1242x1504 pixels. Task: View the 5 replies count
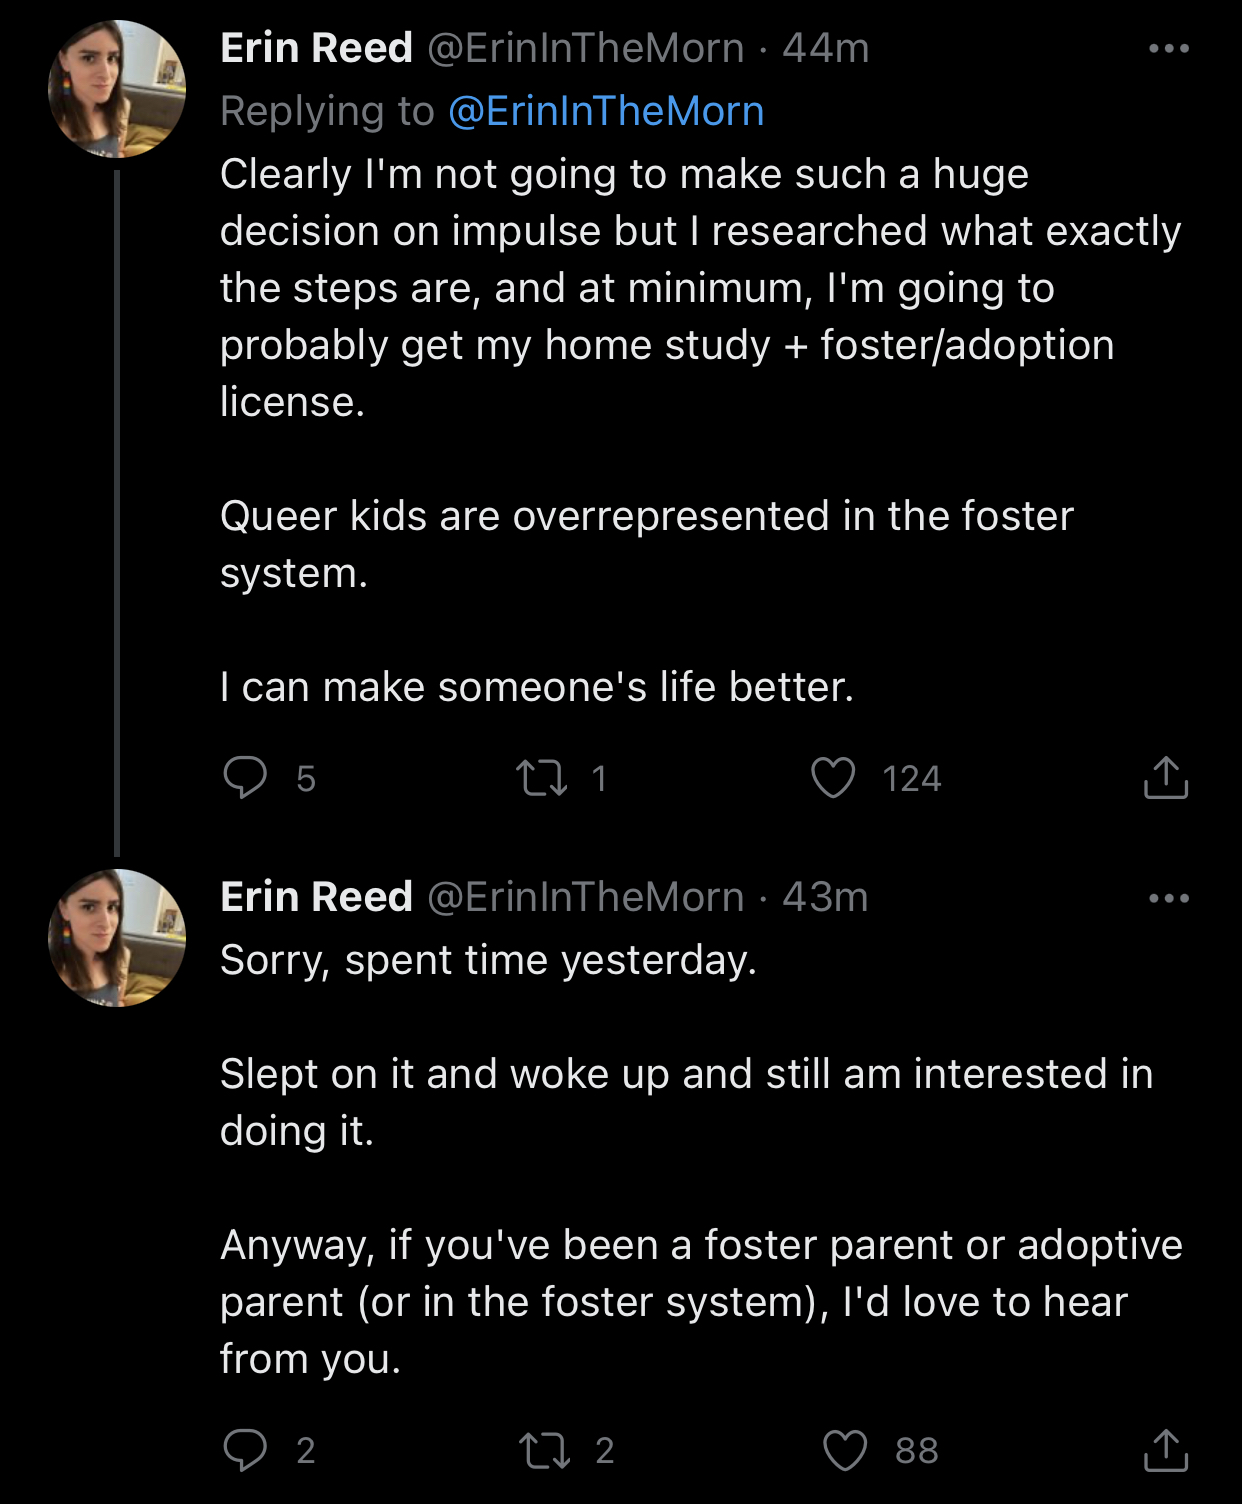(305, 778)
